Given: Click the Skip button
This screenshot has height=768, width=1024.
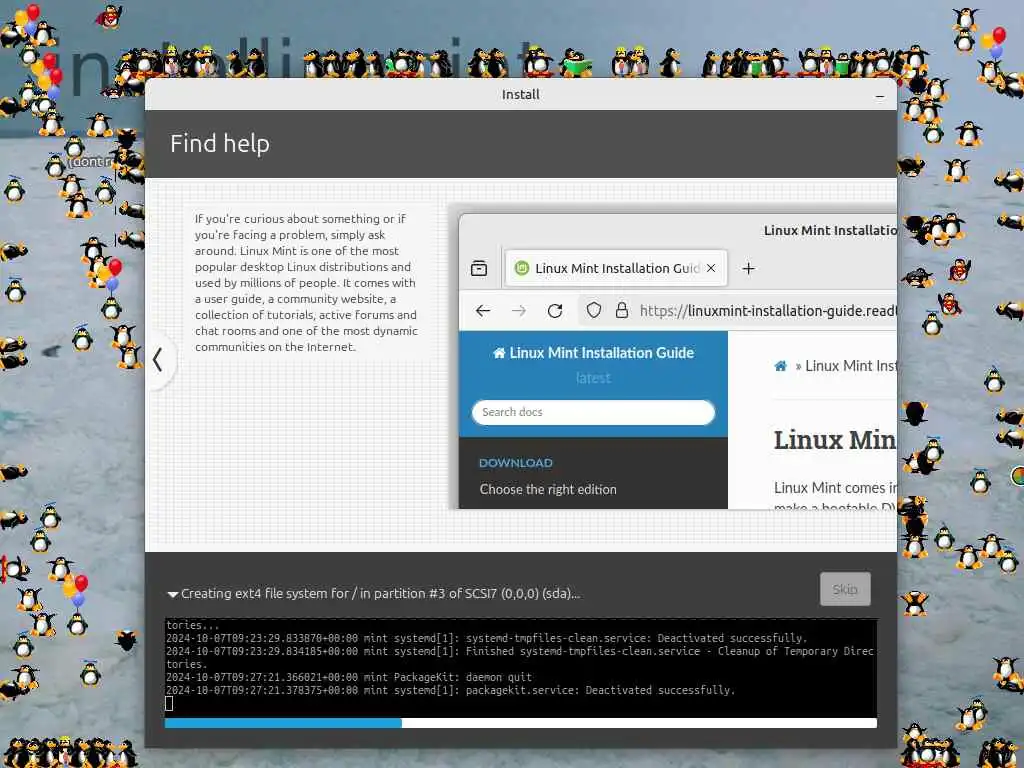Looking at the screenshot, I should pyautogui.click(x=844, y=589).
